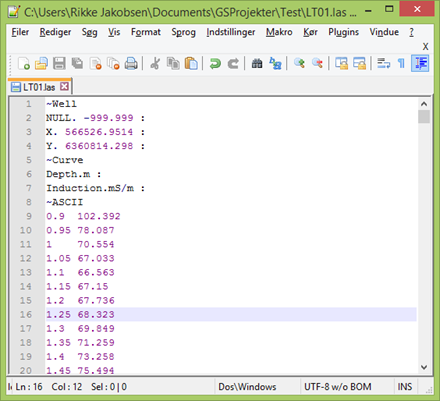Image resolution: width=440 pixels, height=401 pixels.
Task: Click the Depth.m line
Action: tap(74, 174)
